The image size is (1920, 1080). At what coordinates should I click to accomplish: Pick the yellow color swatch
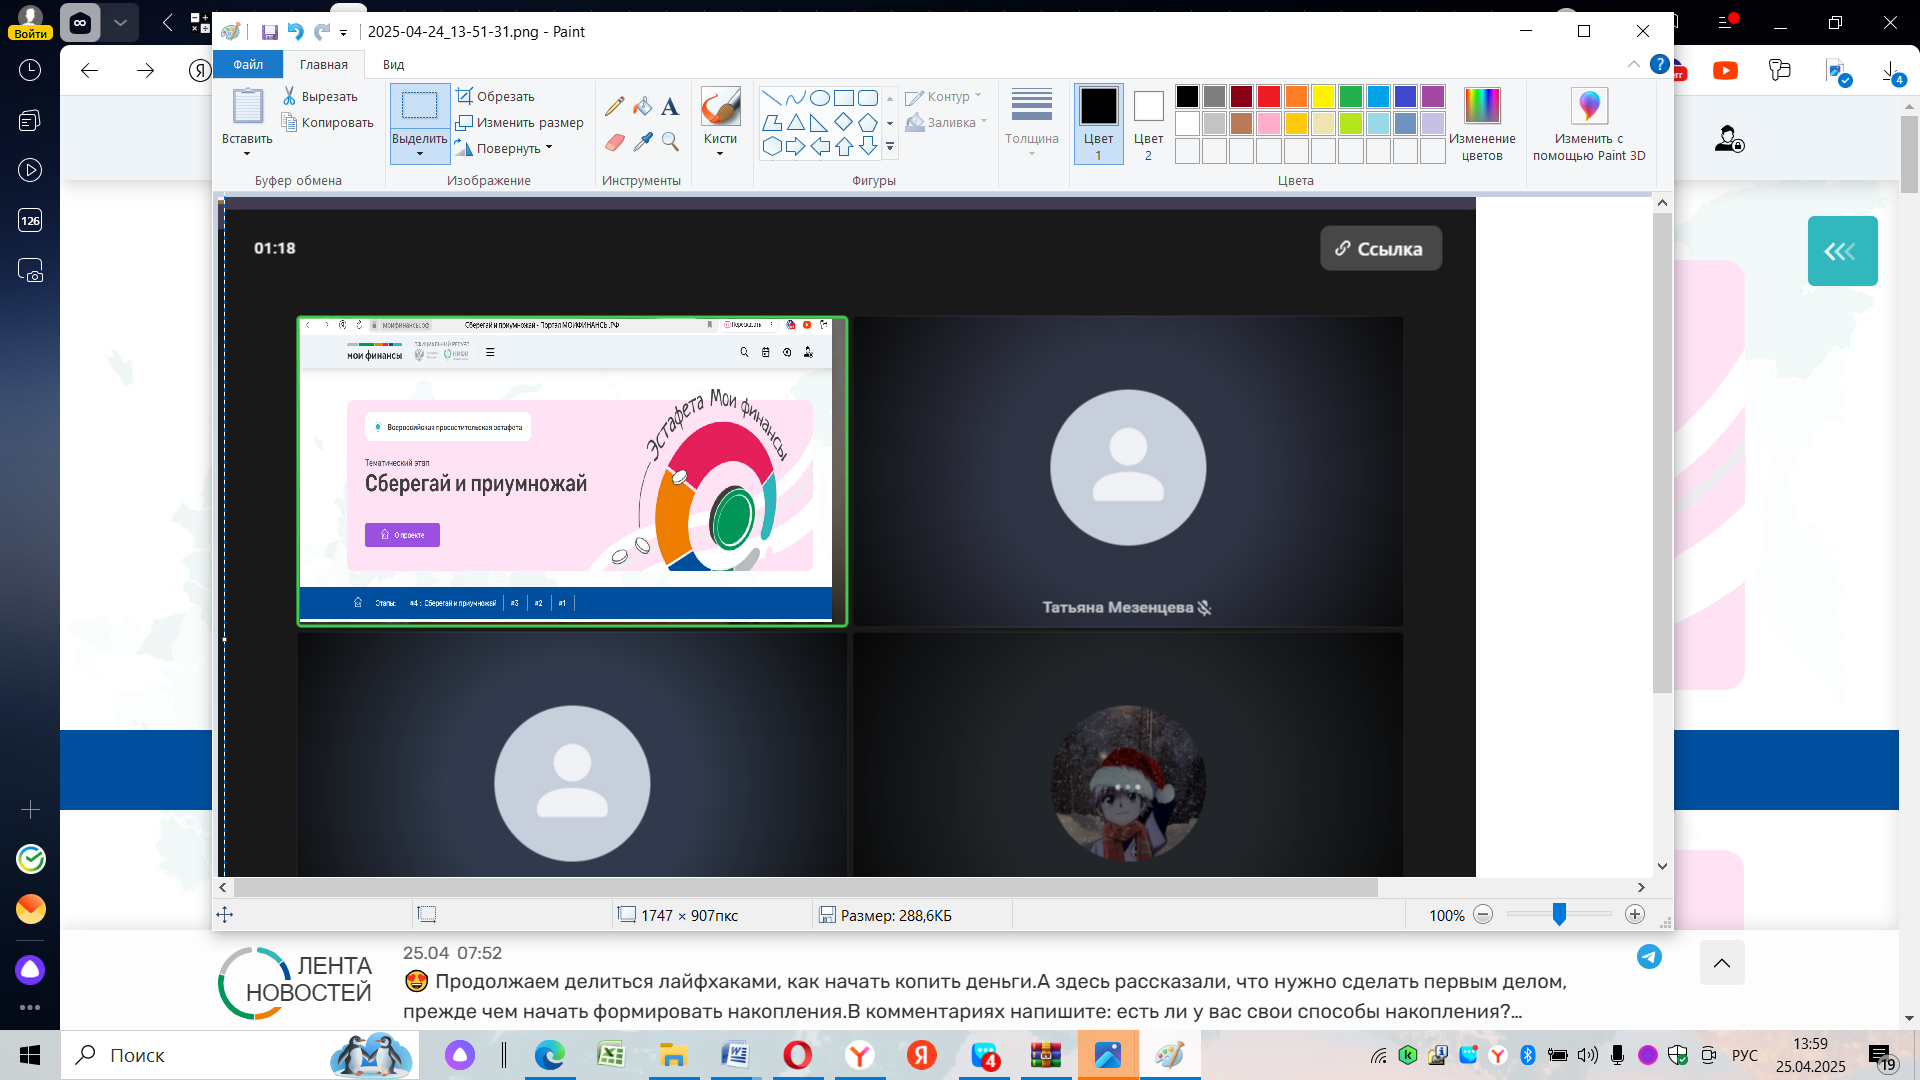click(1323, 97)
